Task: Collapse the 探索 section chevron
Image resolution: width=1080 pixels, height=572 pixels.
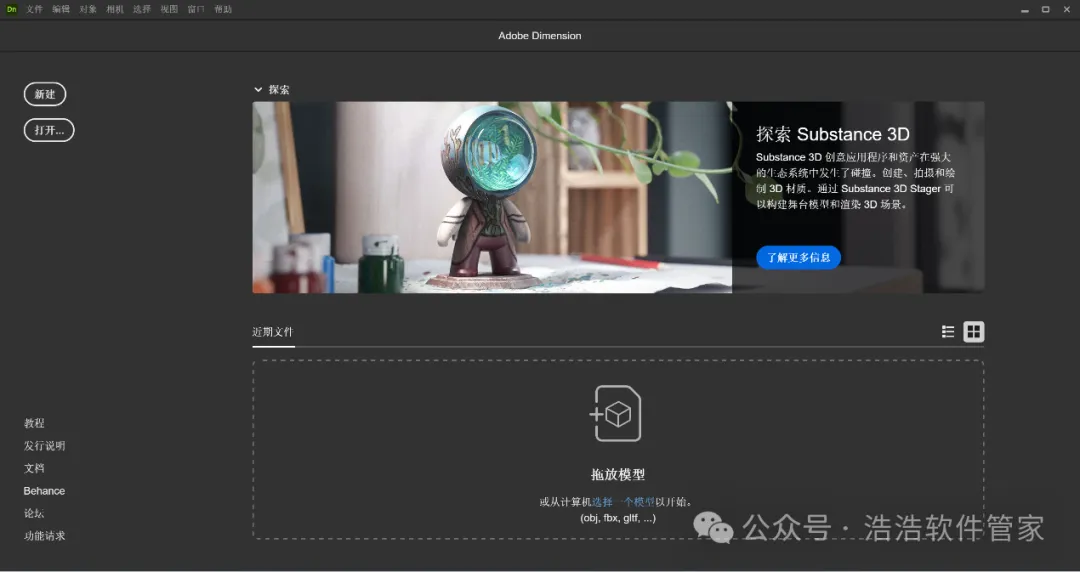Action: (x=258, y=90)
